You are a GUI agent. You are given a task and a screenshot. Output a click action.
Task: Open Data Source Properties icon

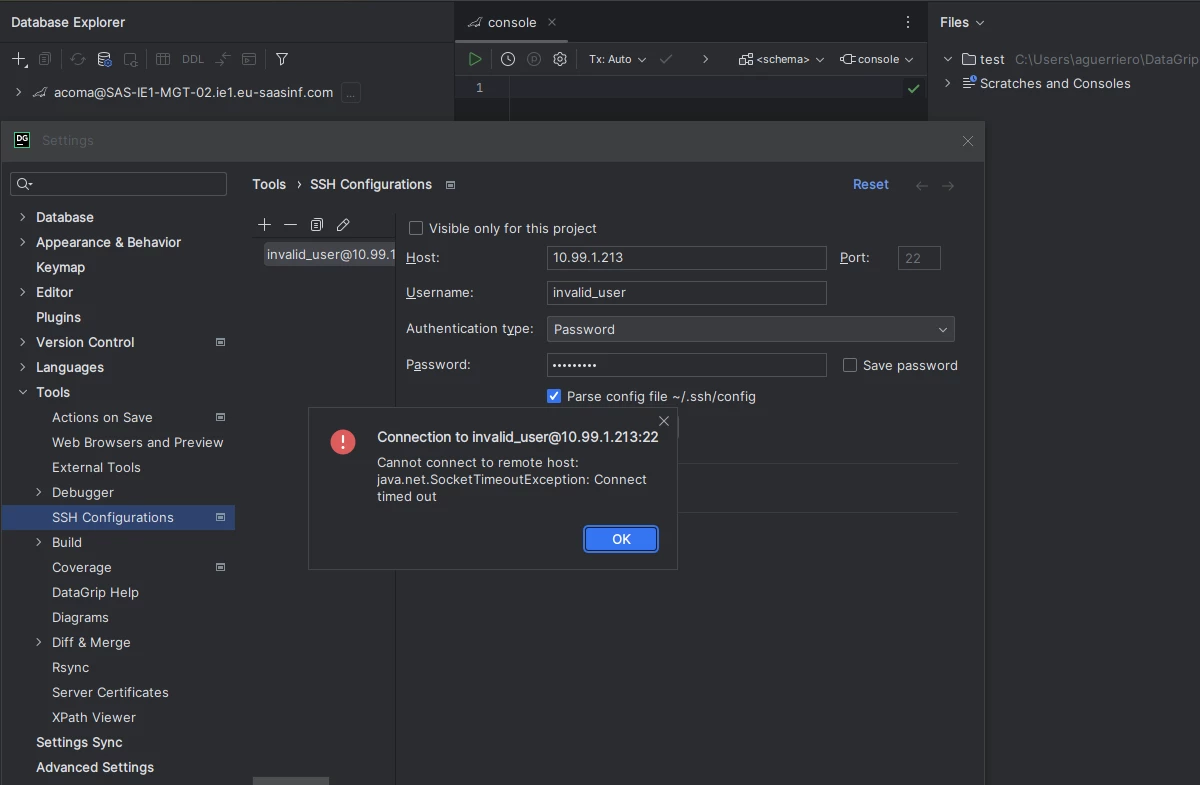(x=104, y=59)
